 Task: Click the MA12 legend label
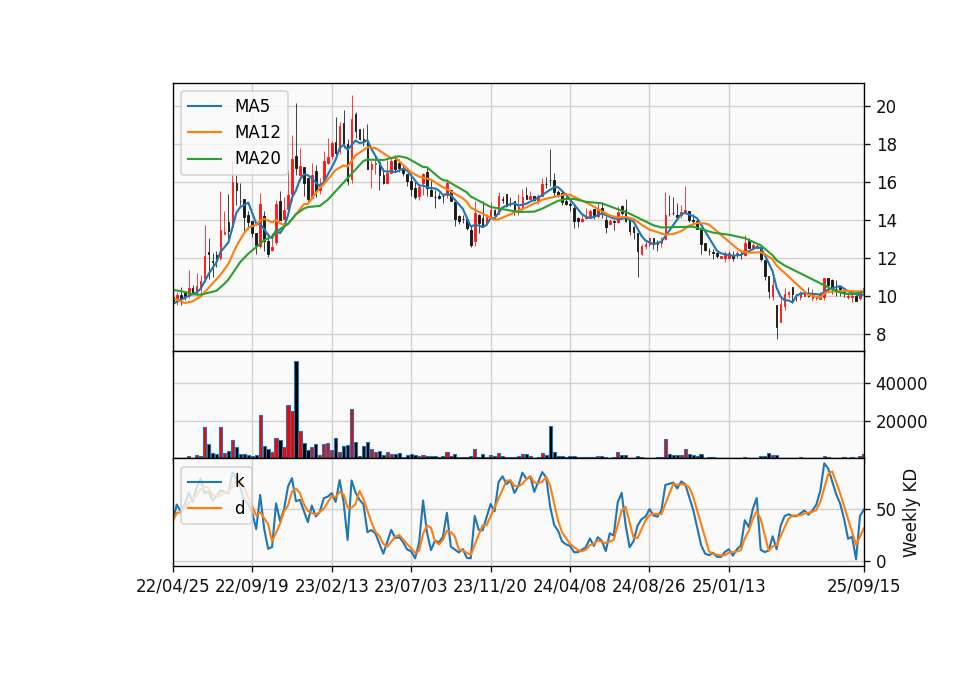point(257,132)
